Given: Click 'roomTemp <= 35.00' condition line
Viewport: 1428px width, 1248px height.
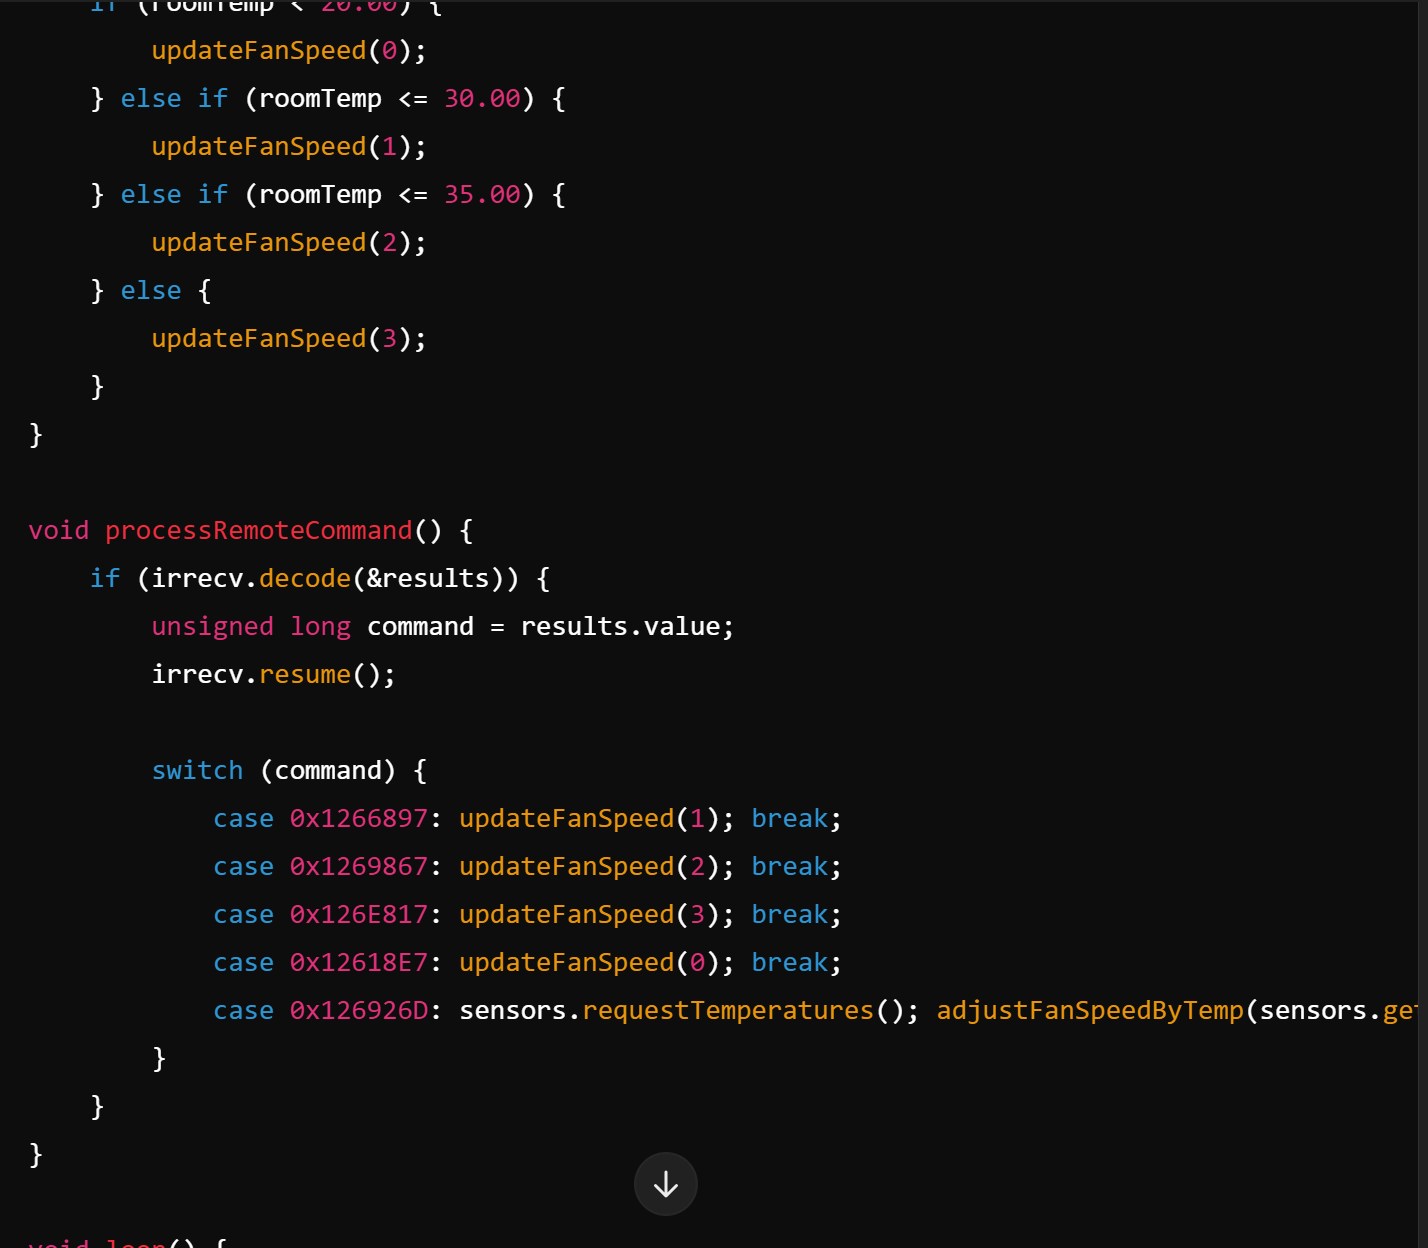Looking at the screenshot, I should (328, 194).
